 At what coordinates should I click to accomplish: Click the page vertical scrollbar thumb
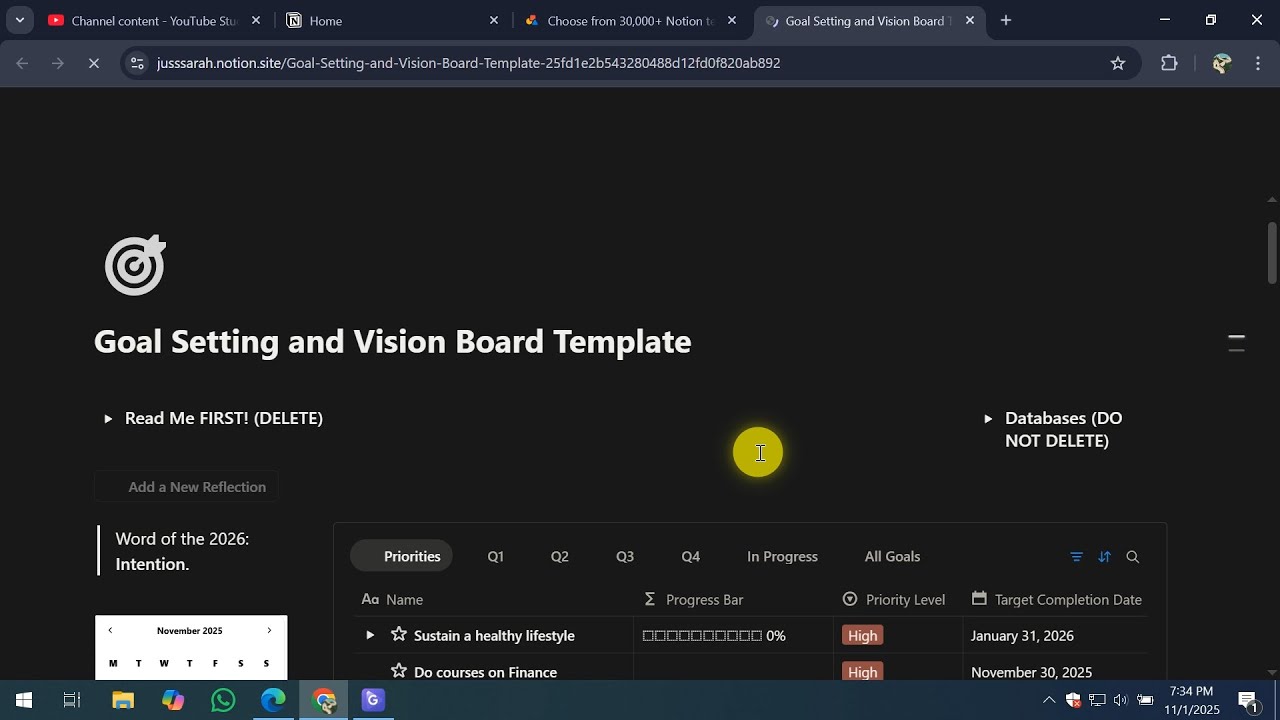tap(1272, 253)
